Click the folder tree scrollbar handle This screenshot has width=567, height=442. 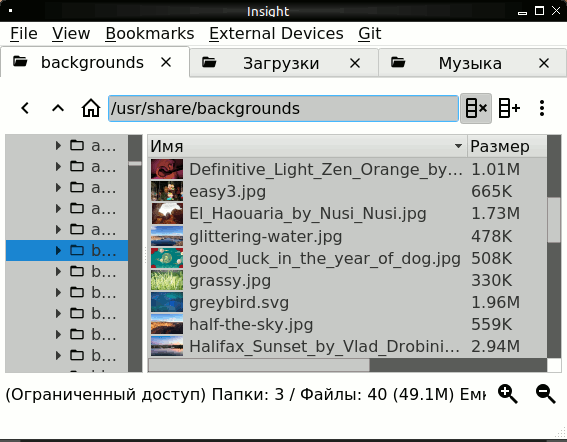click(135, 163)
